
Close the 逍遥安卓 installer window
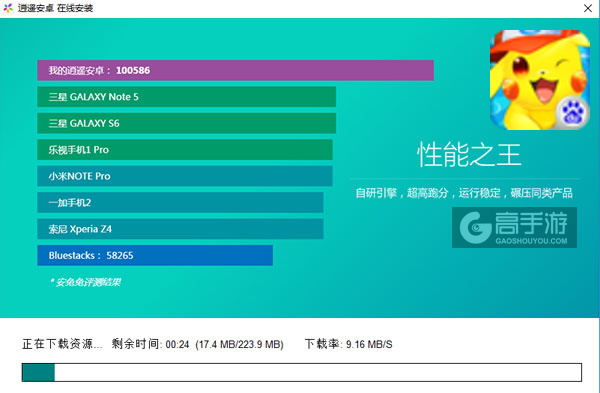click(588, 8)
